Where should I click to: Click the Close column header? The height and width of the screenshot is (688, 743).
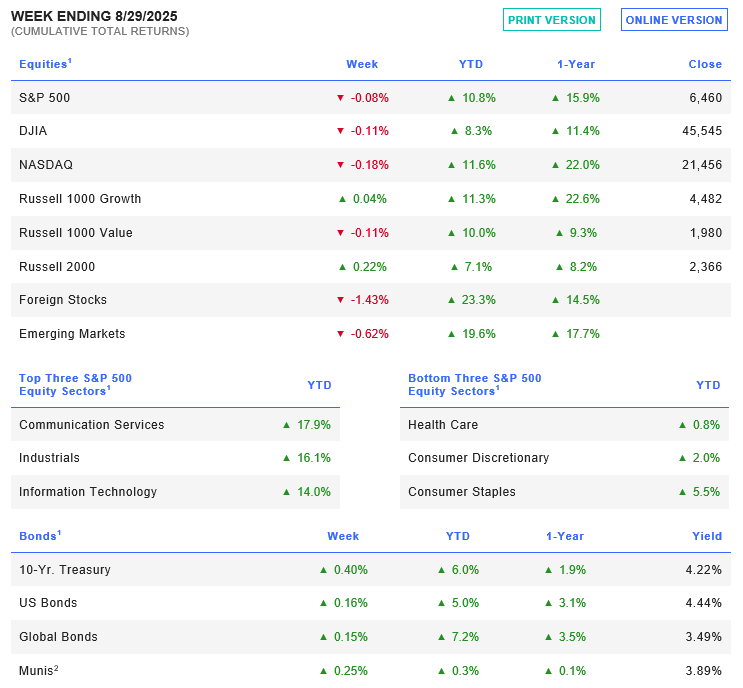[x=705, y=64]
